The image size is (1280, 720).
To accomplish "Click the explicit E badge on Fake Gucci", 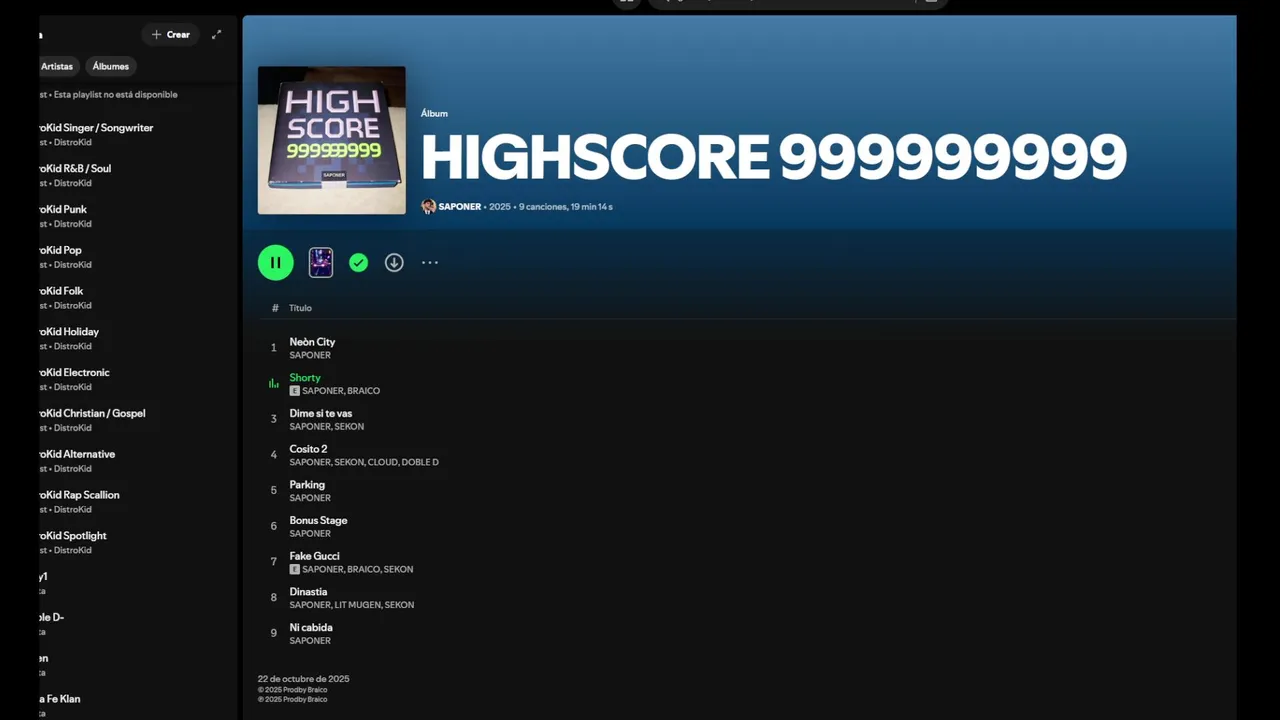I will [294, 569].
